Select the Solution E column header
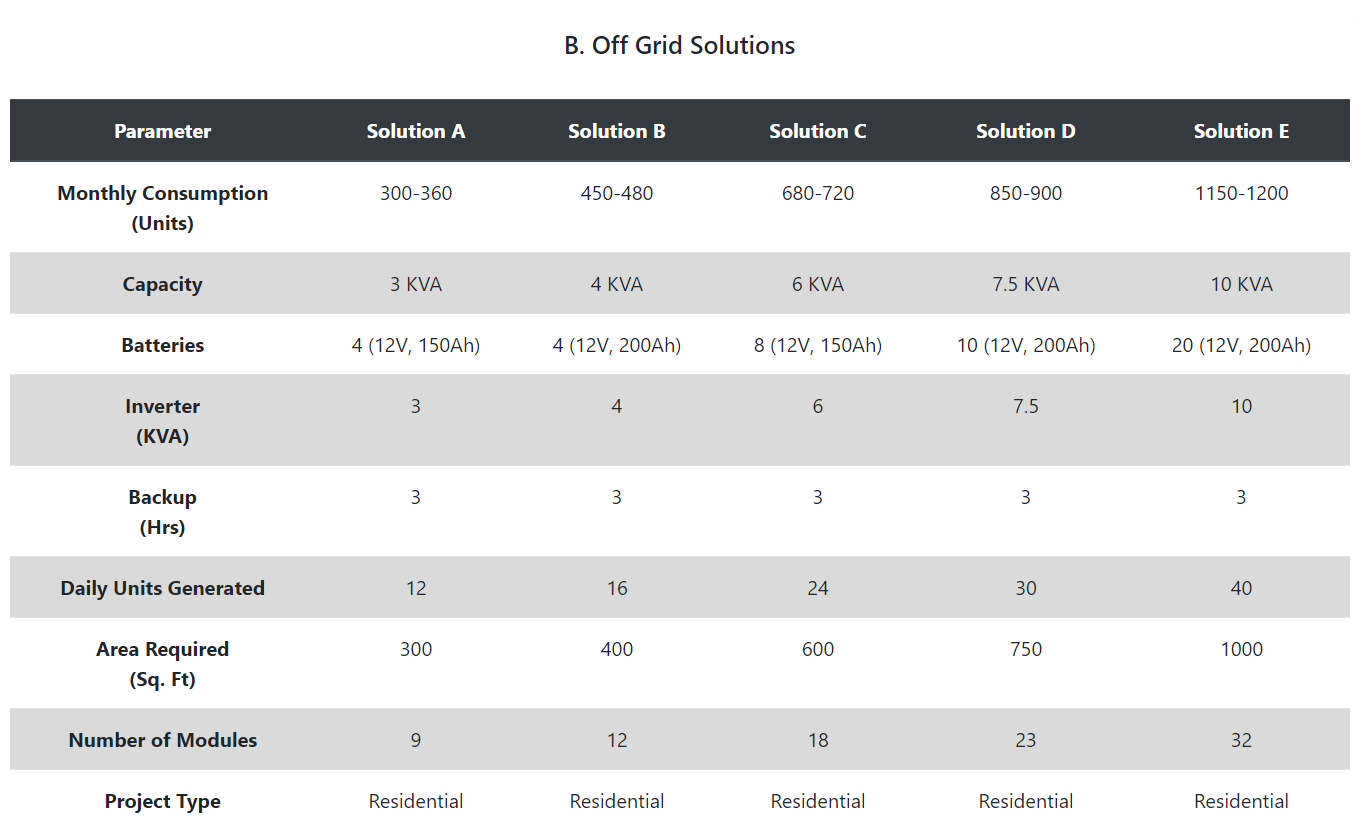The width and height of the screenshot is (1360, 838). (1241, 131)
